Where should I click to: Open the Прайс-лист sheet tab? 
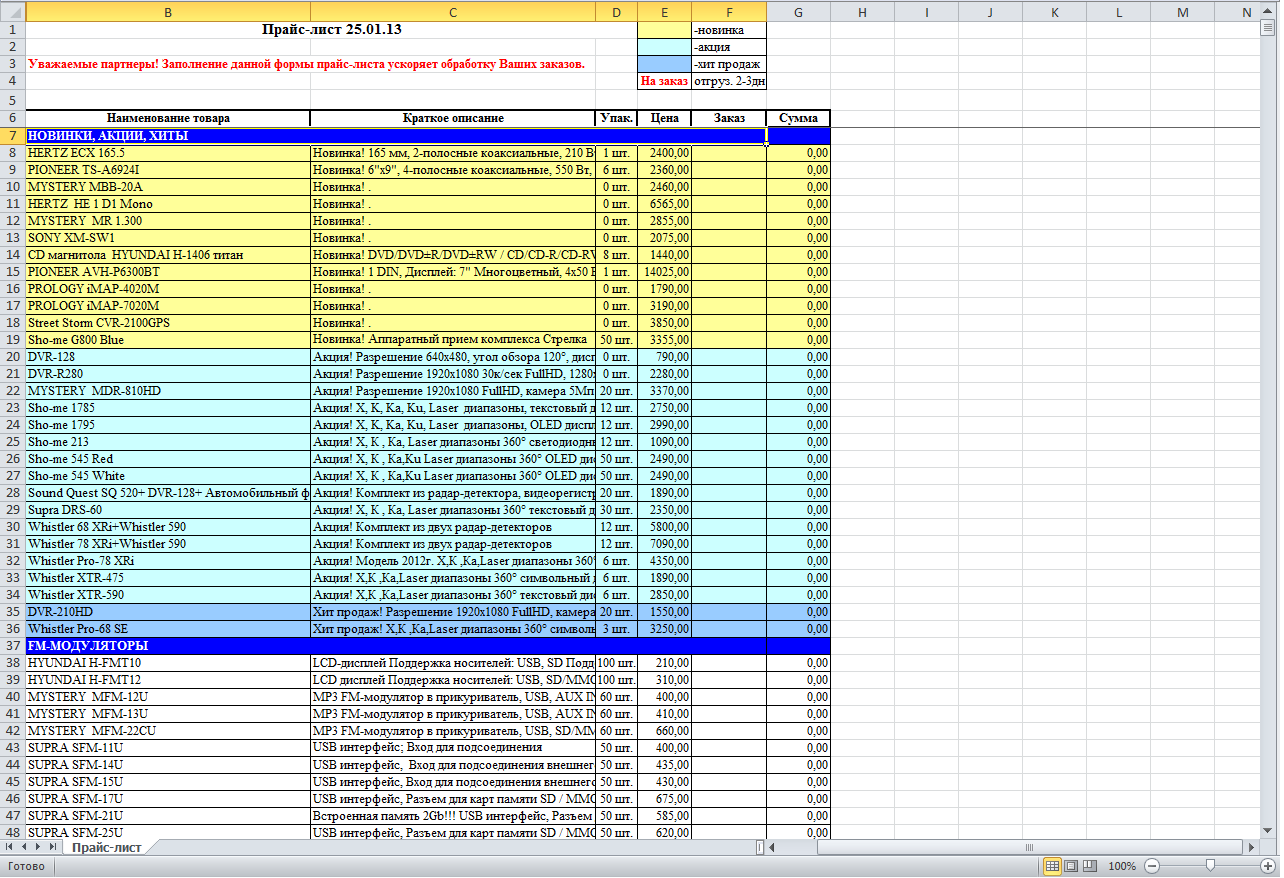click(x=106, y=847)
